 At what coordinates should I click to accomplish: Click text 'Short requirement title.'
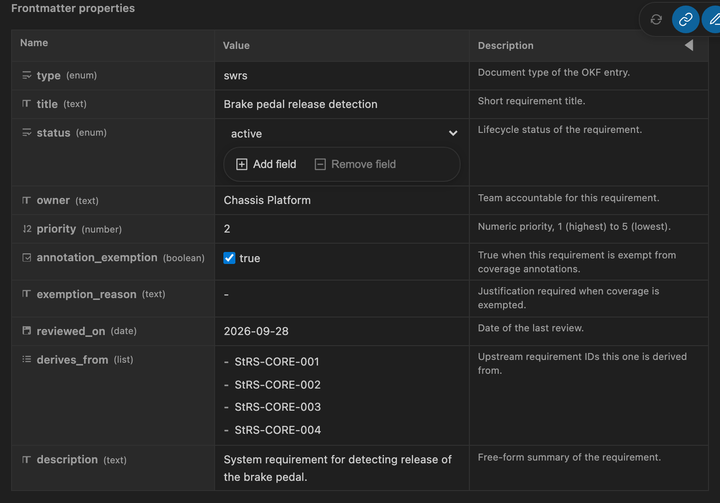(531, 101)
